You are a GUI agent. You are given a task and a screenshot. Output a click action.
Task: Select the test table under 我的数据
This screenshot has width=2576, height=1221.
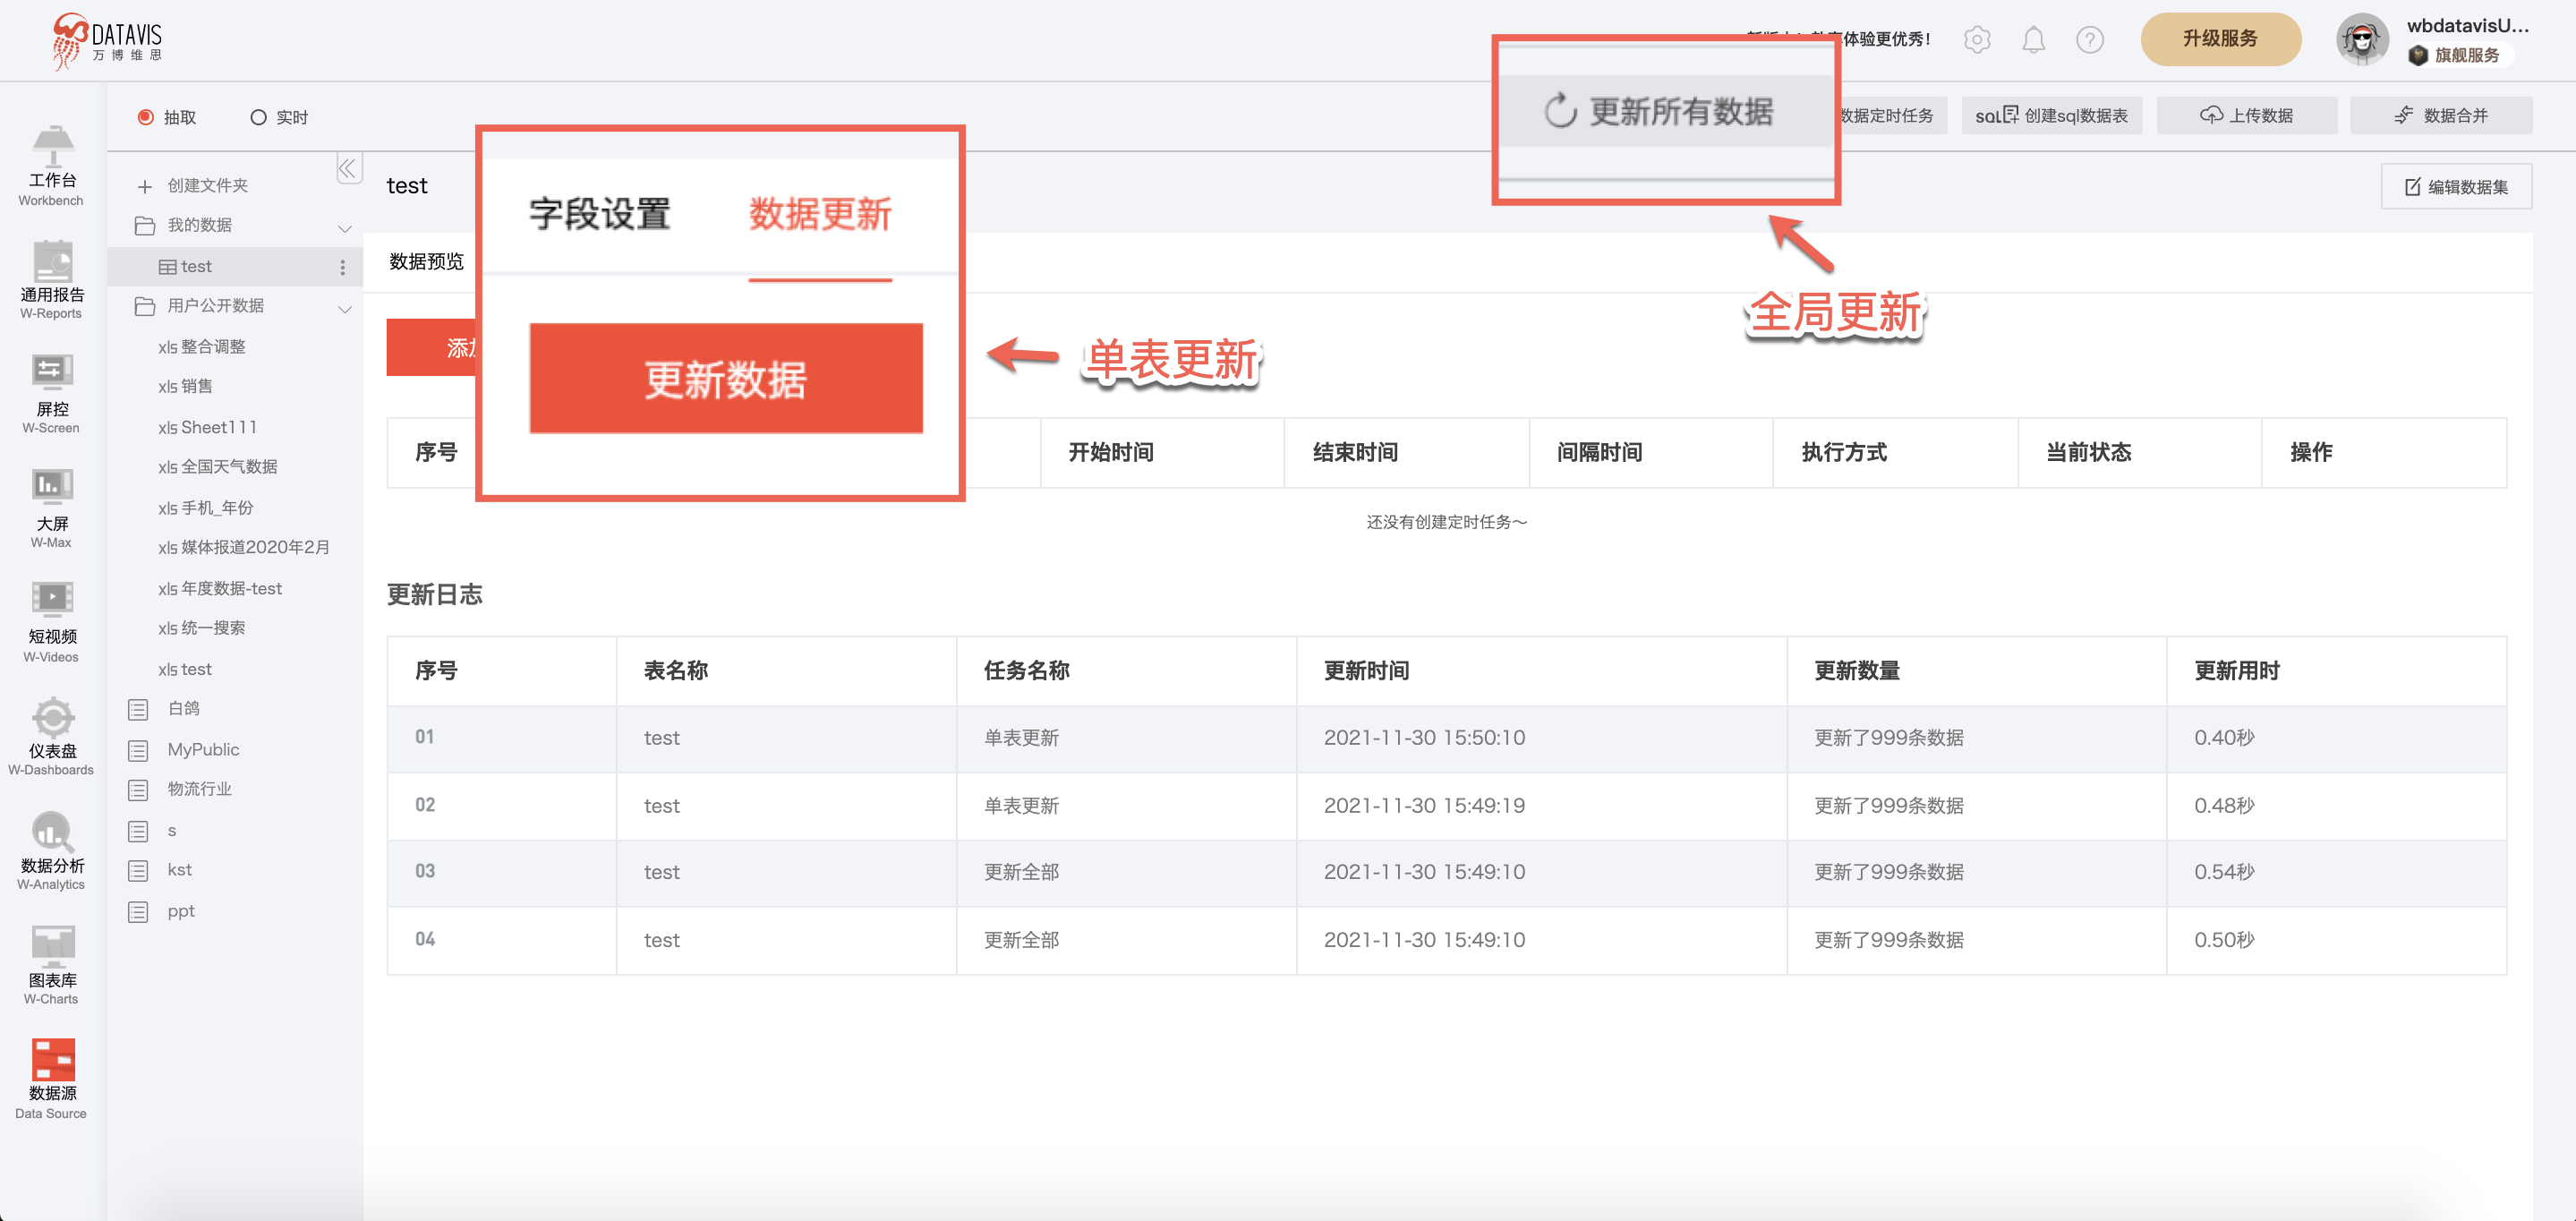click(x=234, y=267)
